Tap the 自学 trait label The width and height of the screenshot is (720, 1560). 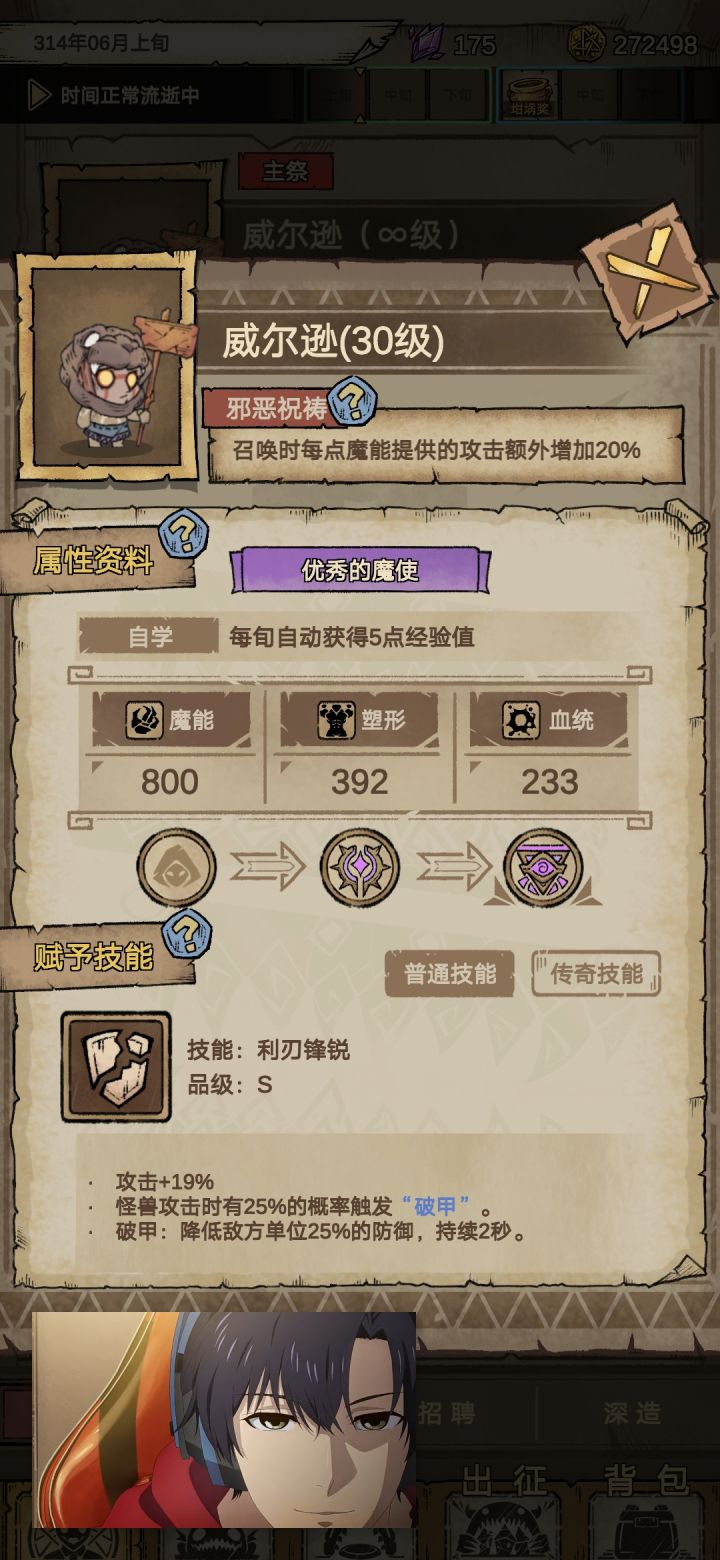tap(149, 637)
